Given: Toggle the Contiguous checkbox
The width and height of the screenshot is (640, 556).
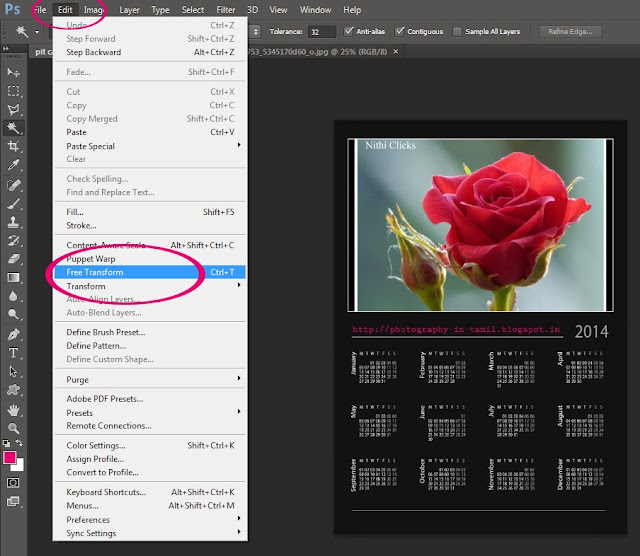Looking at the screenshot, I should click(400, 31).
